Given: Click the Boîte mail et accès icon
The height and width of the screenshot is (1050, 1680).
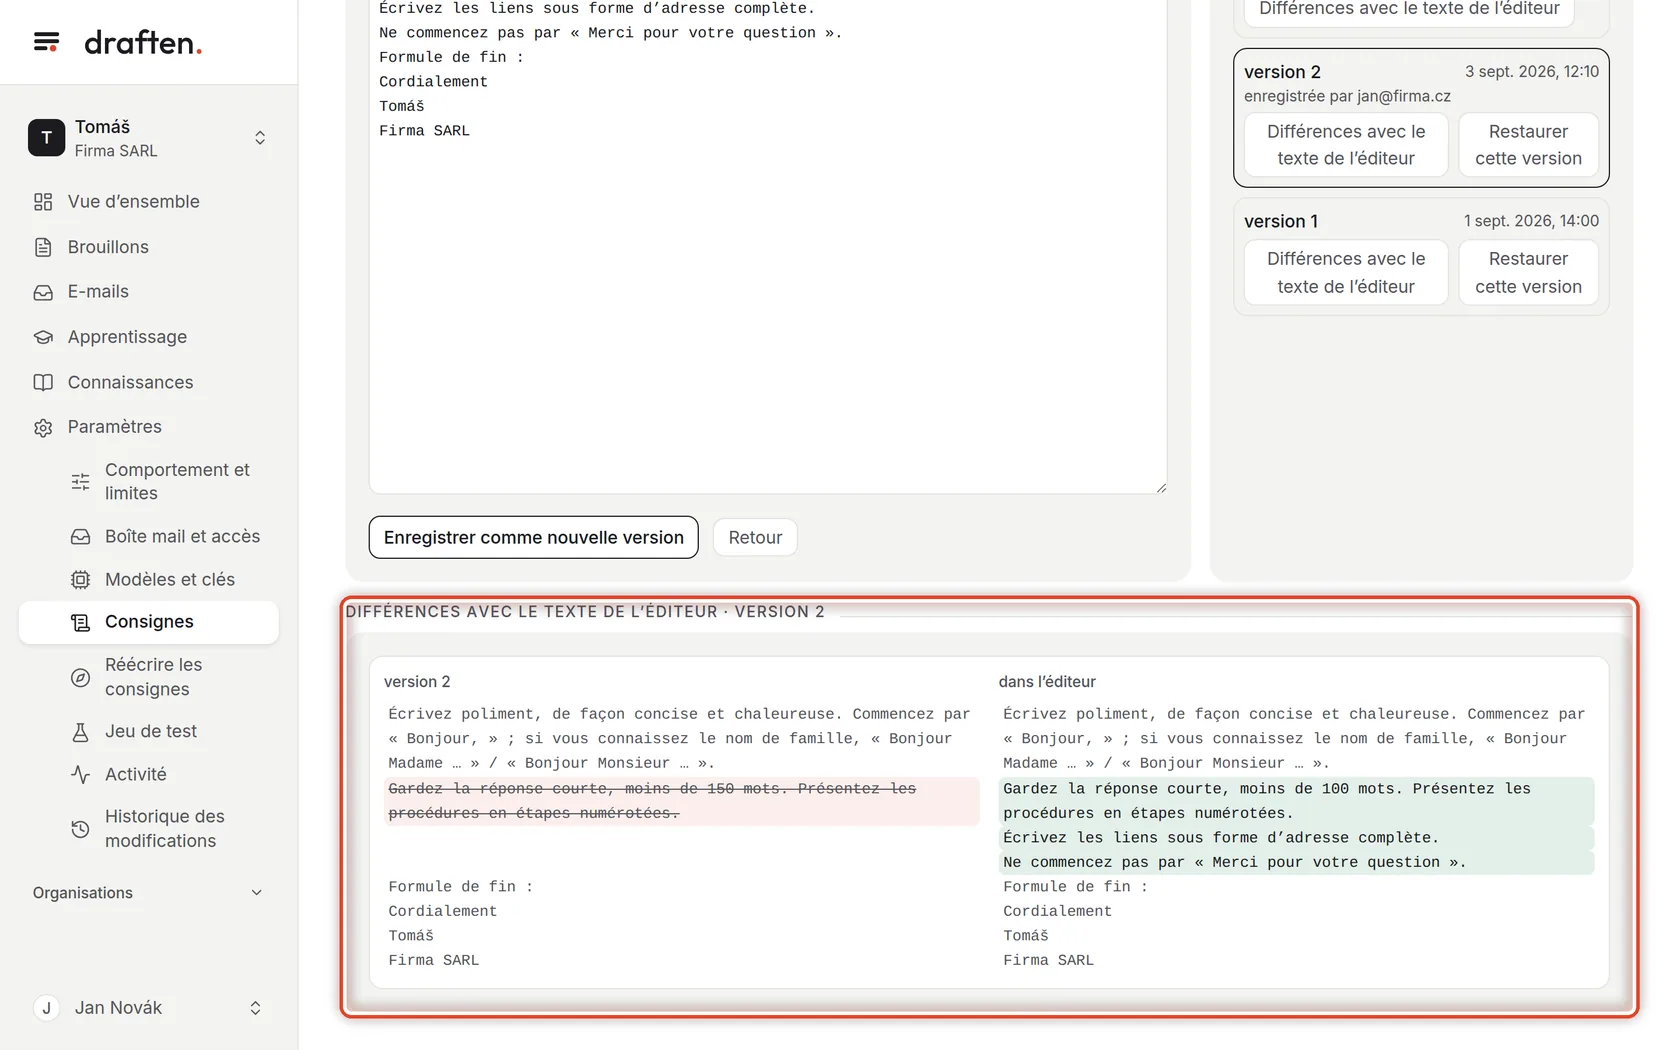Looking at the screenshot, I should [81, 537].
